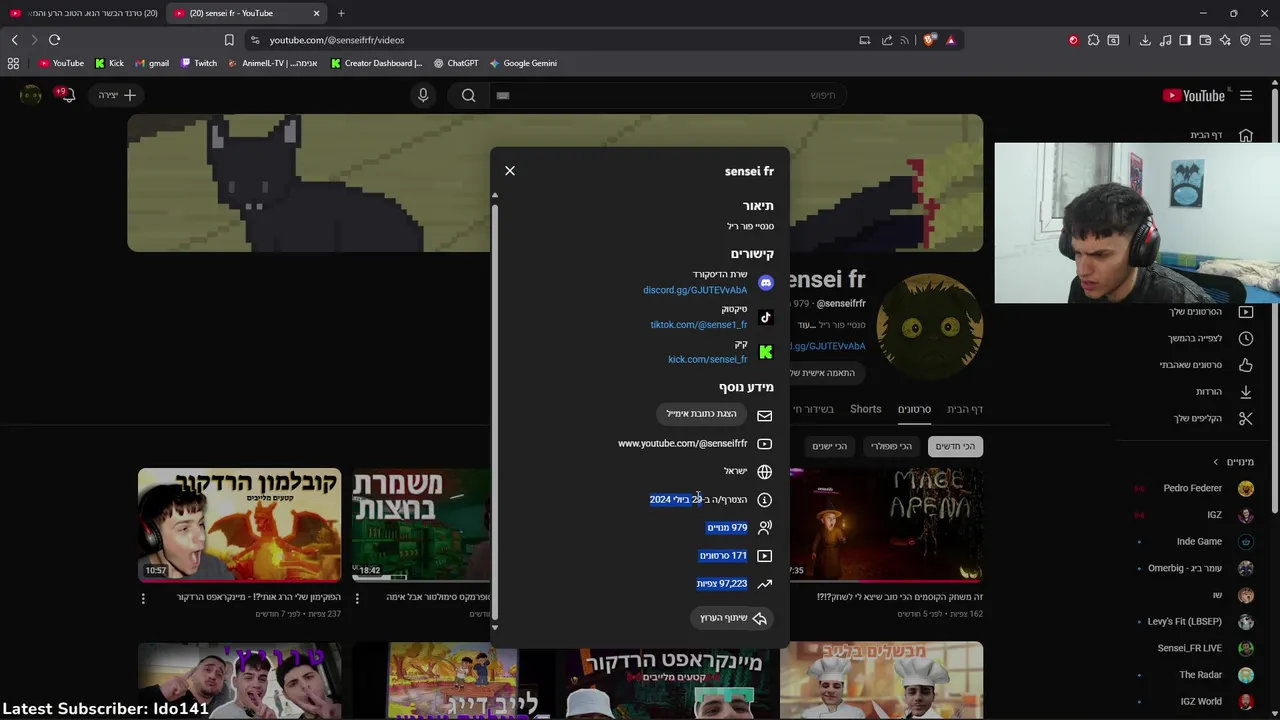Select the Latest sort chip
Viewport: 1280px width, 720px height.
[955, 446]
